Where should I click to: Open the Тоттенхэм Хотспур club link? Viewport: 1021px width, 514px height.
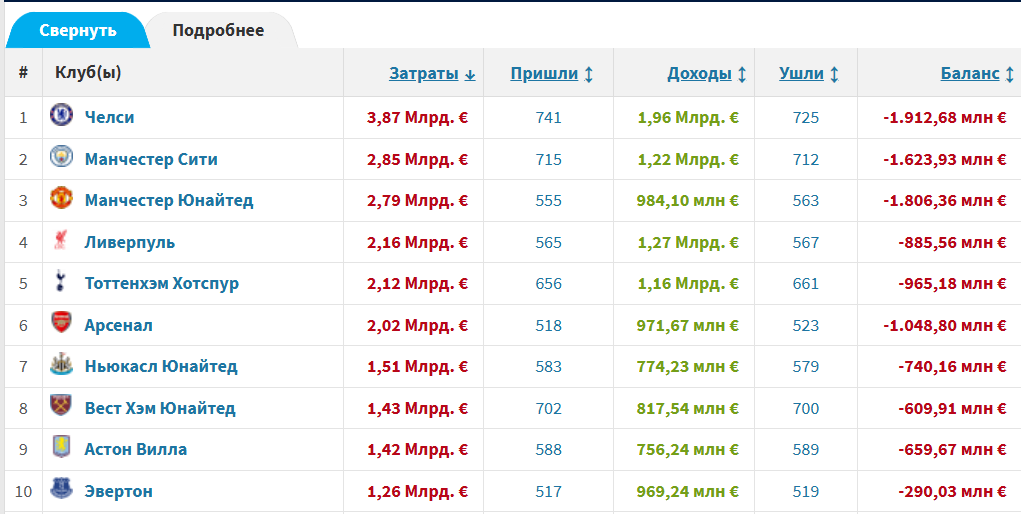[x=161, y=283]
